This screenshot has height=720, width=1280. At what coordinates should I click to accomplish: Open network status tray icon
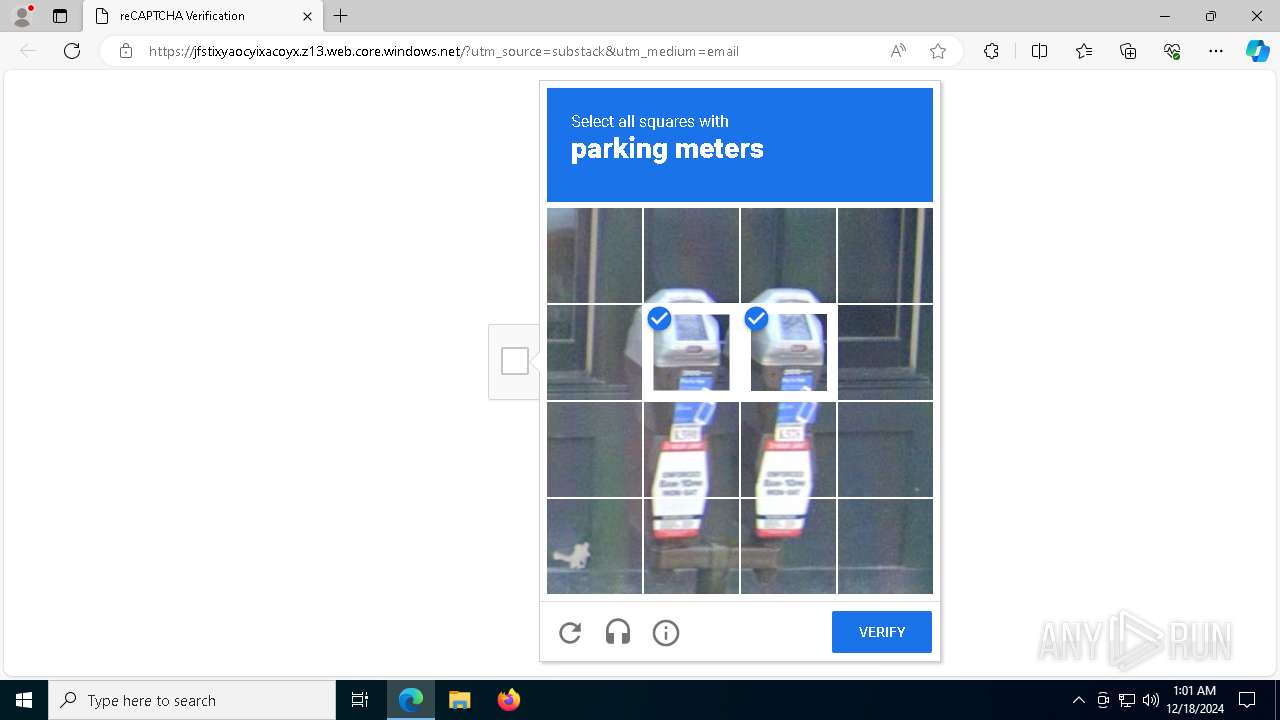(x=1127, y=700)
